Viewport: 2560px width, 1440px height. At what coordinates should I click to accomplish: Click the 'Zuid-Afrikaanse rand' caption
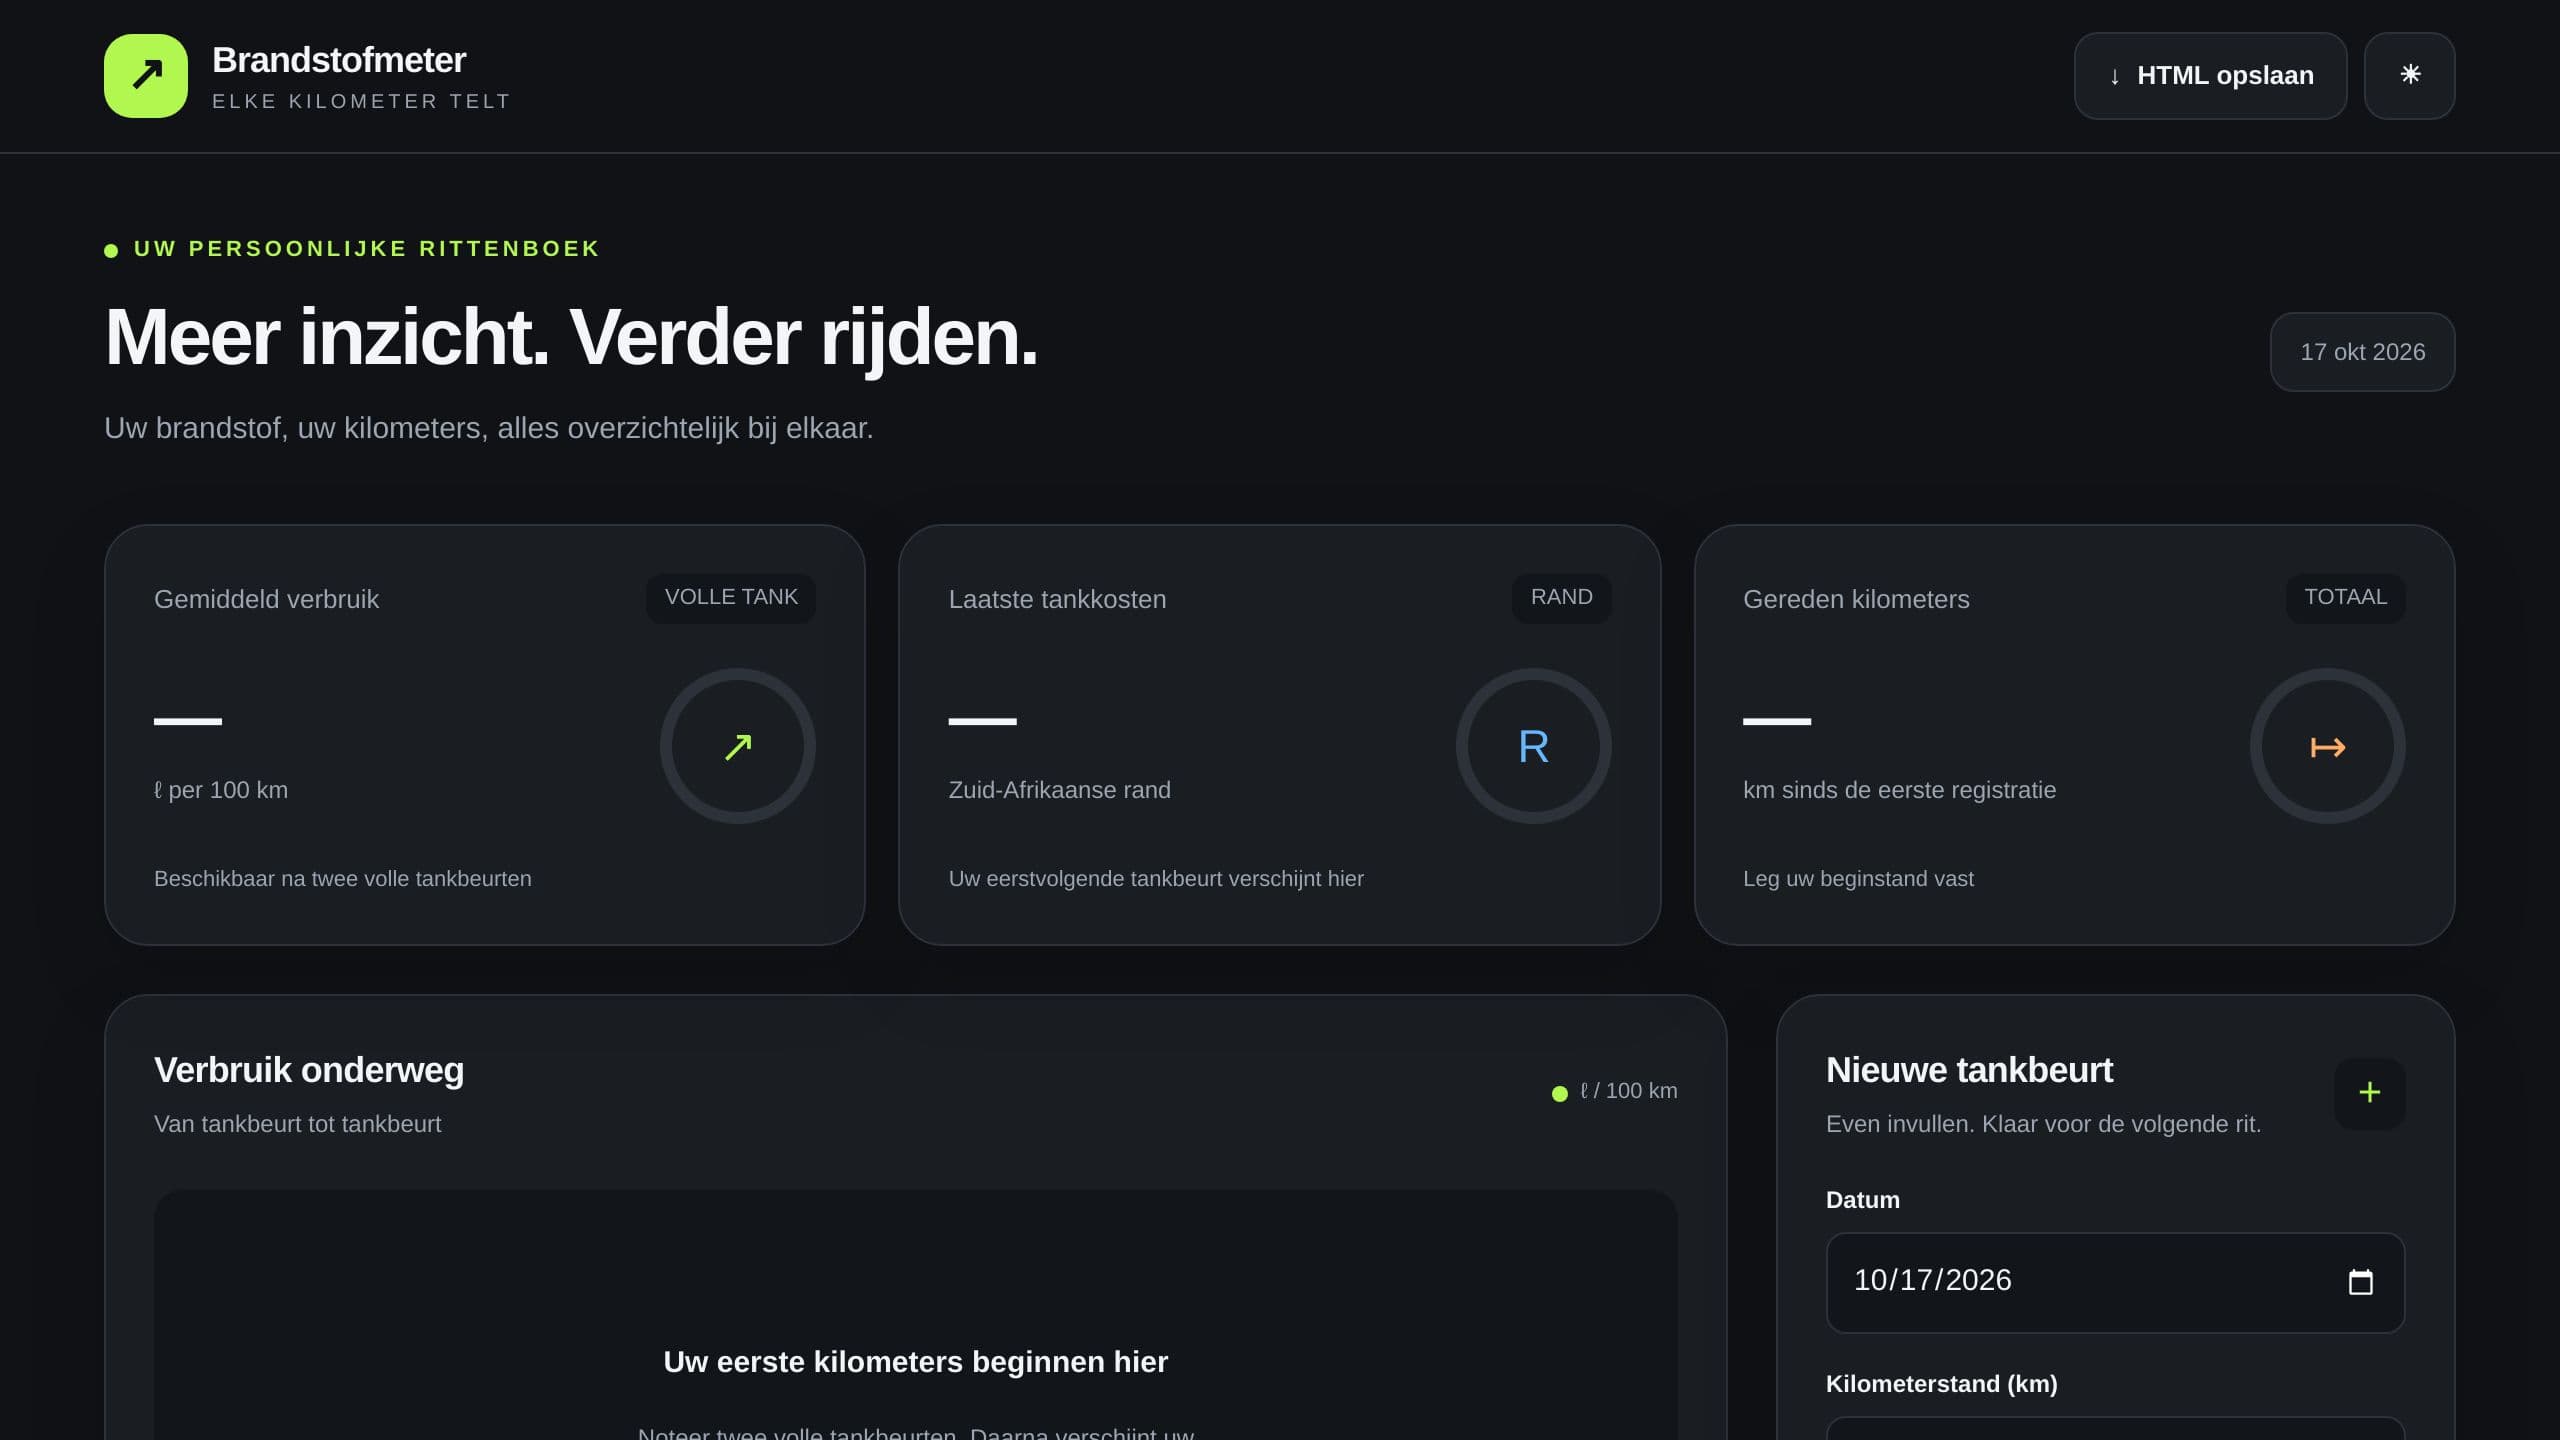(1059, 790)
